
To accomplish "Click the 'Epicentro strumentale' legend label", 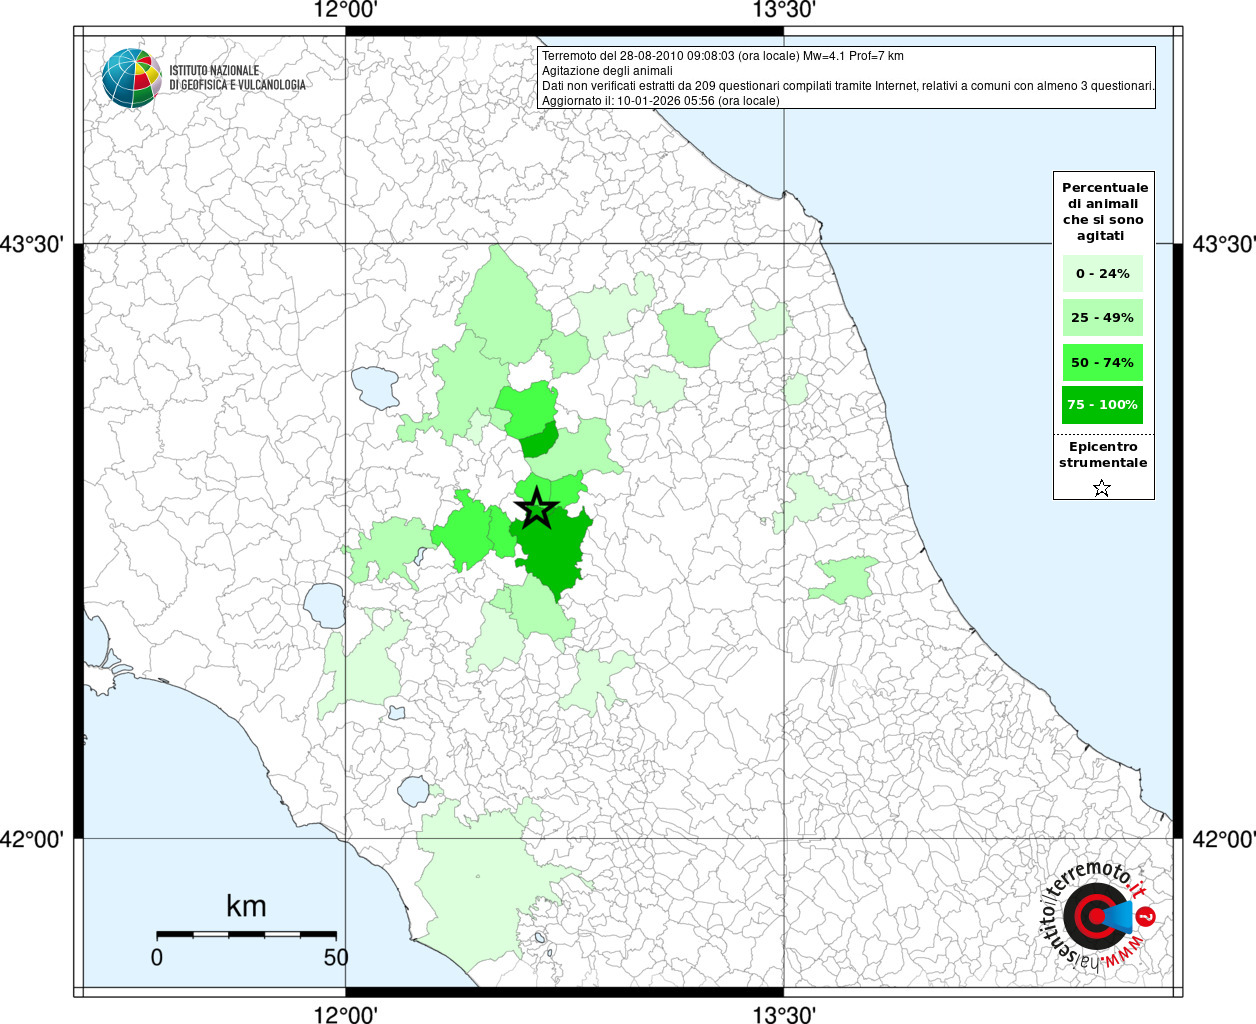I will [1103, 455].
